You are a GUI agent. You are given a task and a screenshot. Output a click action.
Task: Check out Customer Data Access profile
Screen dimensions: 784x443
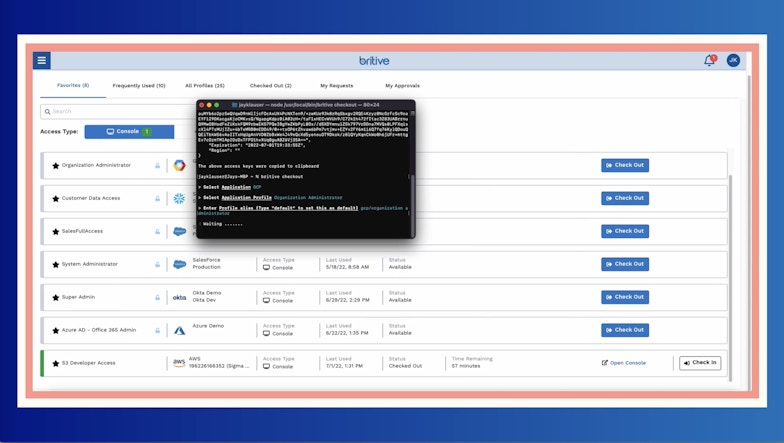[625, 198]
